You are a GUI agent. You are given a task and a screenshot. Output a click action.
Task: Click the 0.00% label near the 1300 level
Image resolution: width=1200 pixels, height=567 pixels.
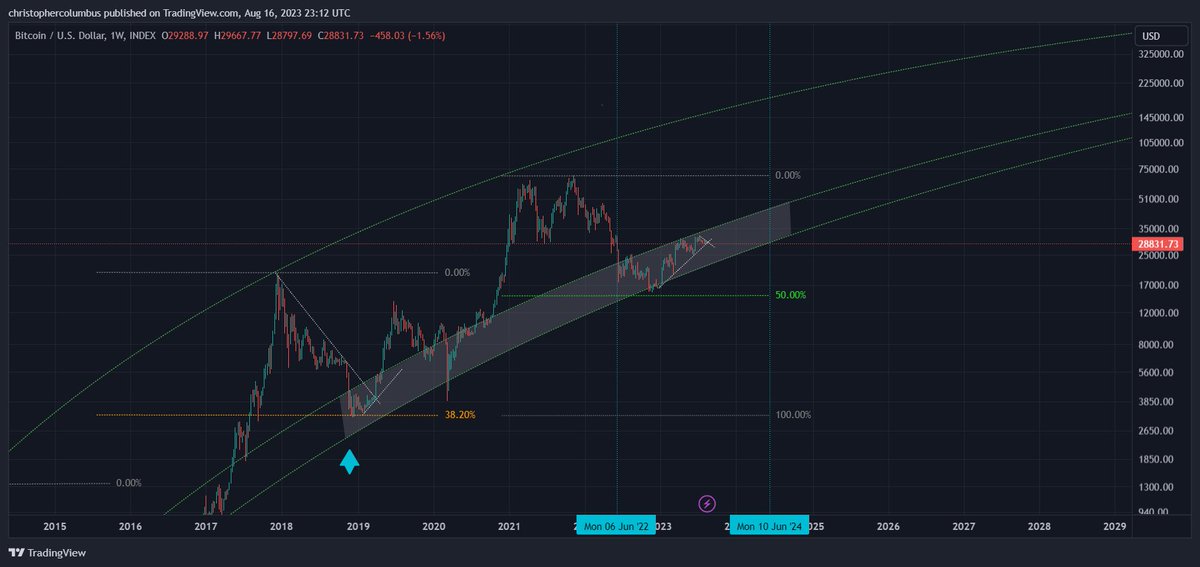129,483
